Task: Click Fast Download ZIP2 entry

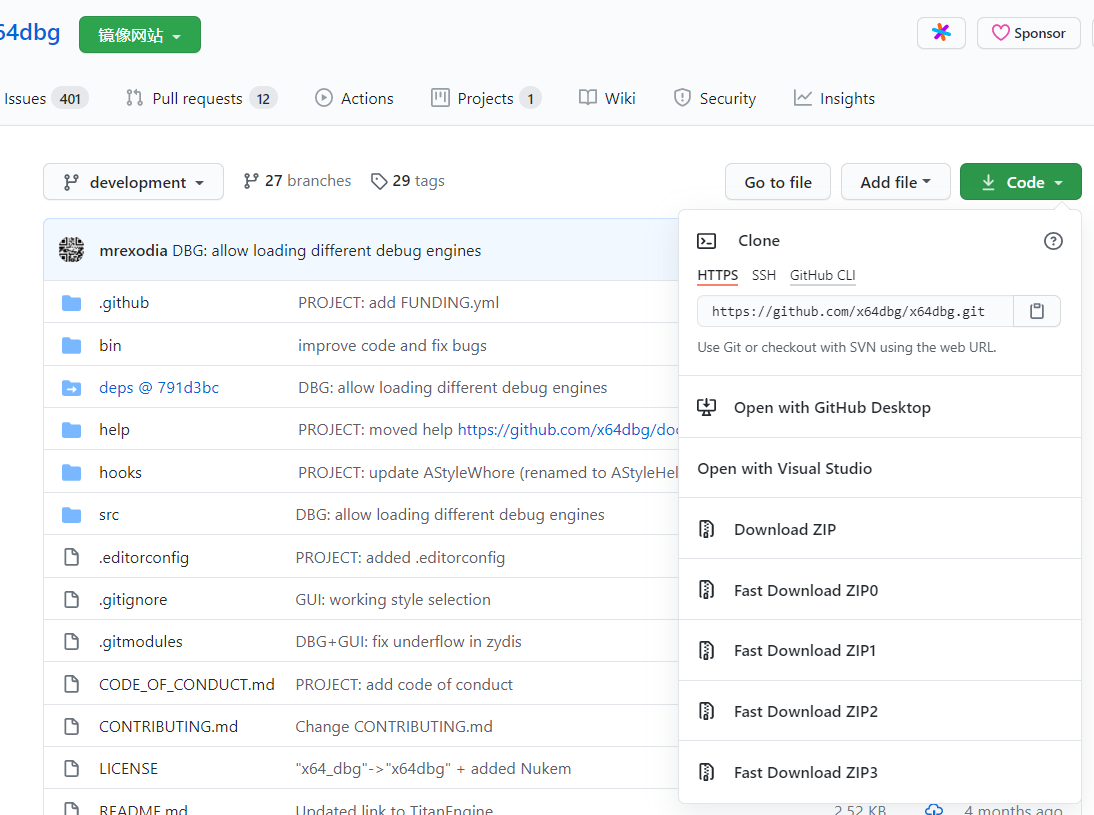Action: coord(880,711)
